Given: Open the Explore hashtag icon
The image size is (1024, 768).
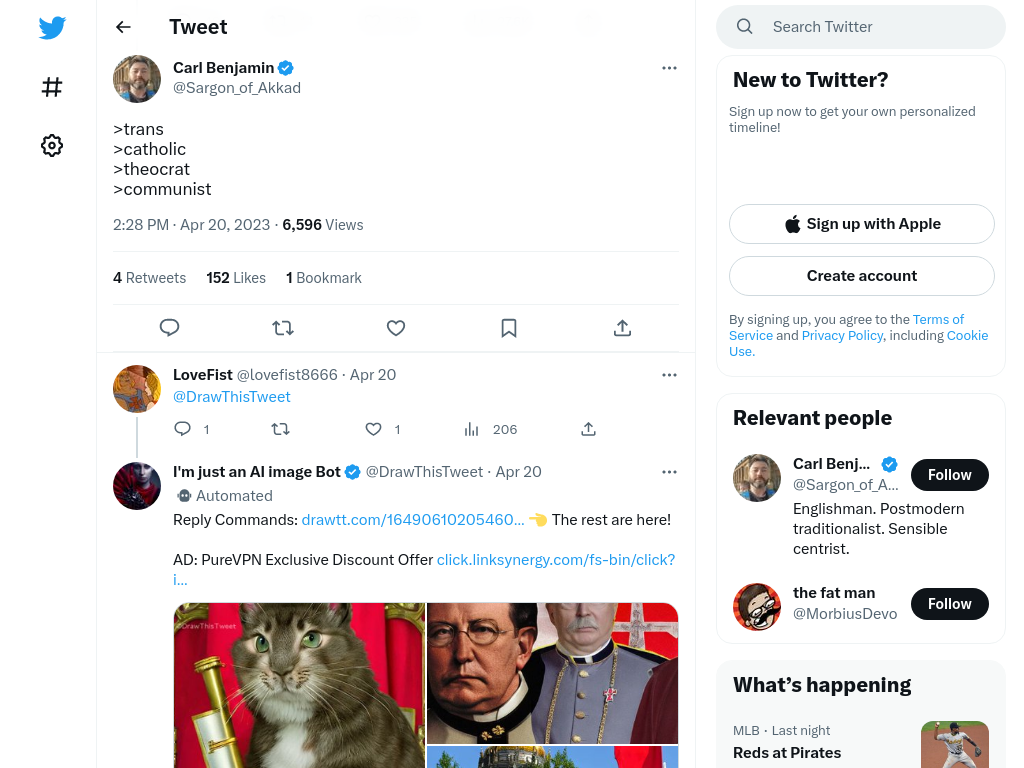Looking at the screenshot, I should point(52,87).
